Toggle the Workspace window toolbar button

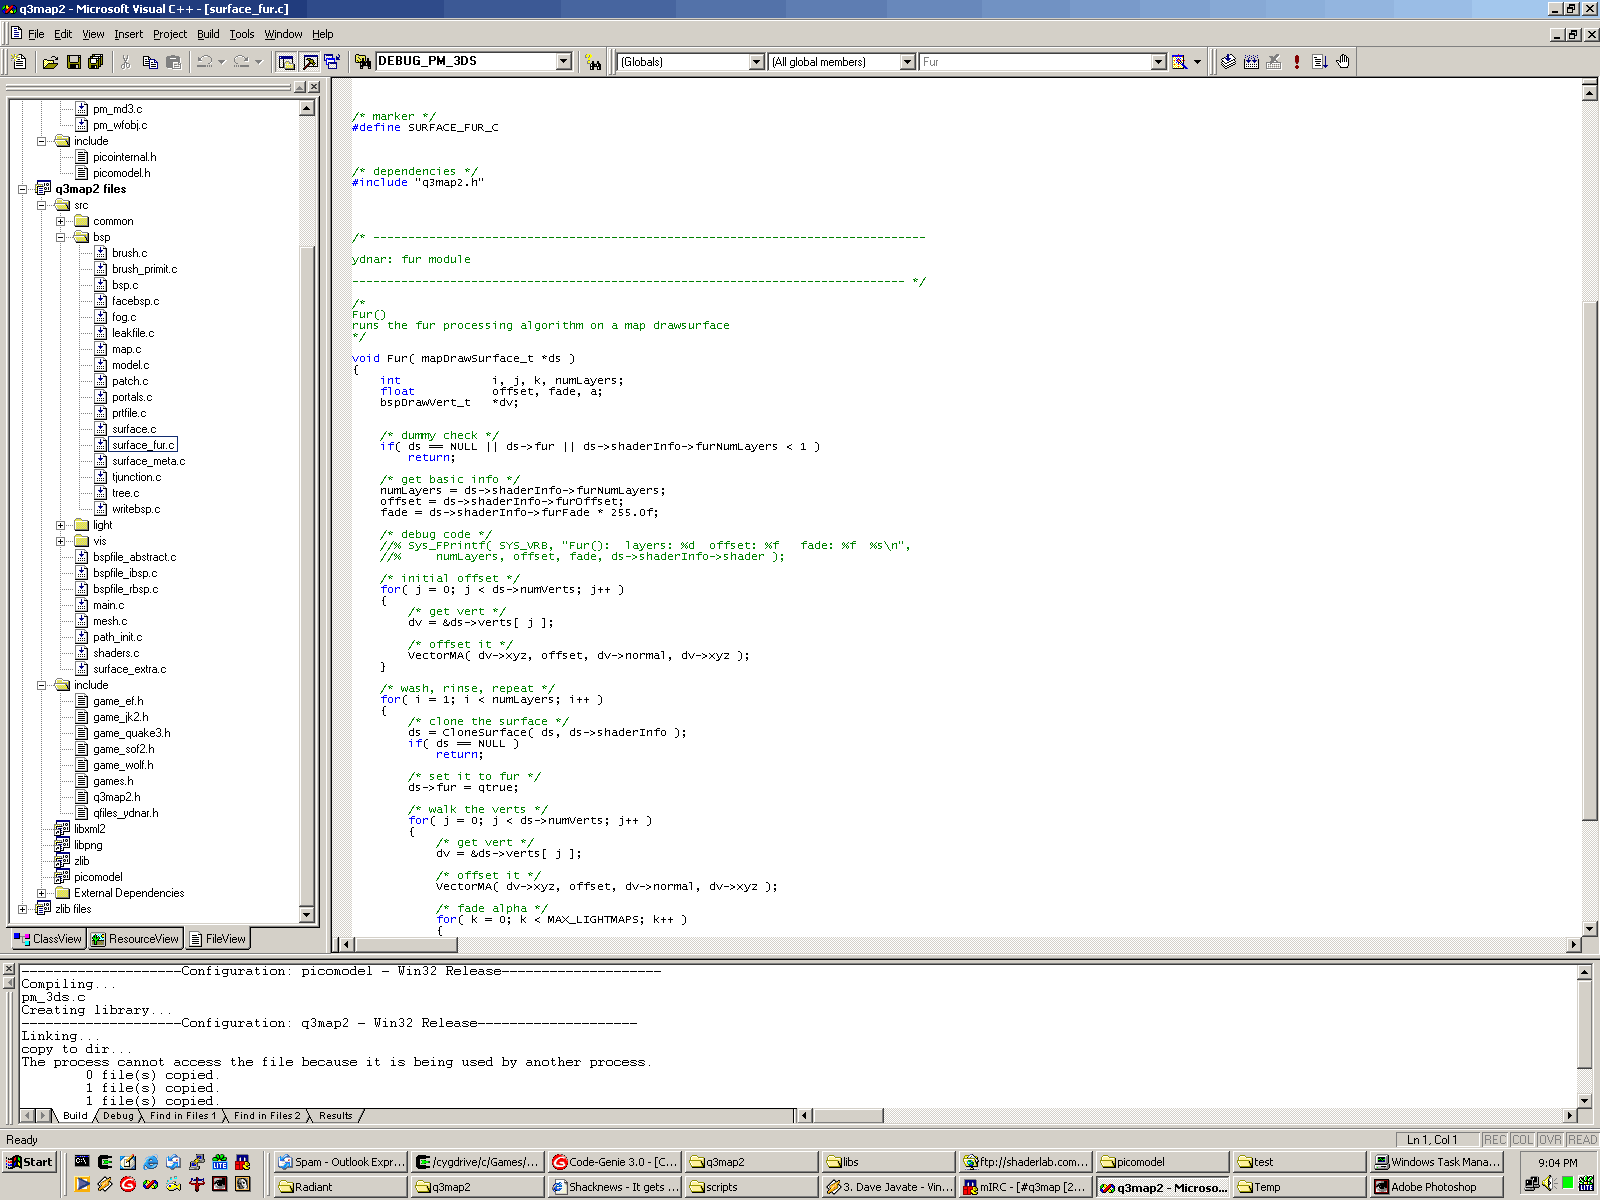coord(287,62)
